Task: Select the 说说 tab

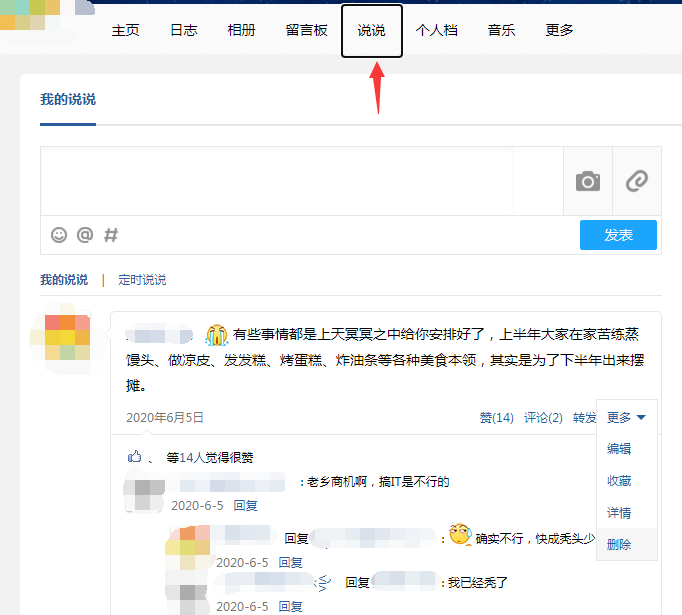Action: pos(371,30)
